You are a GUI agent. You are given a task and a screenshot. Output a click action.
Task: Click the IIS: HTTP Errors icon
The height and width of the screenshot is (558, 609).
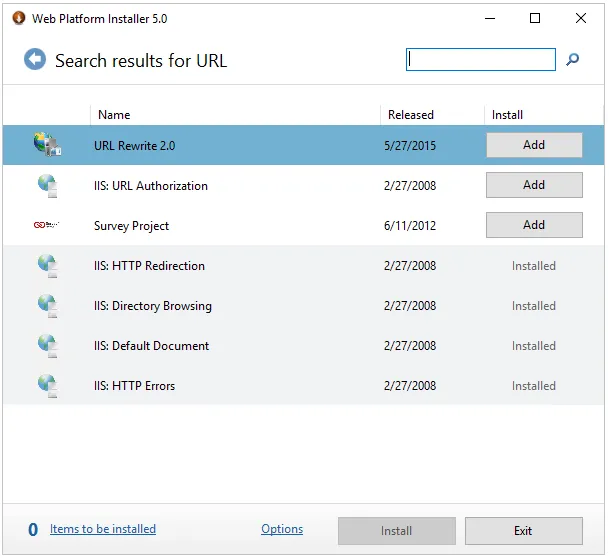click(47, 385)
